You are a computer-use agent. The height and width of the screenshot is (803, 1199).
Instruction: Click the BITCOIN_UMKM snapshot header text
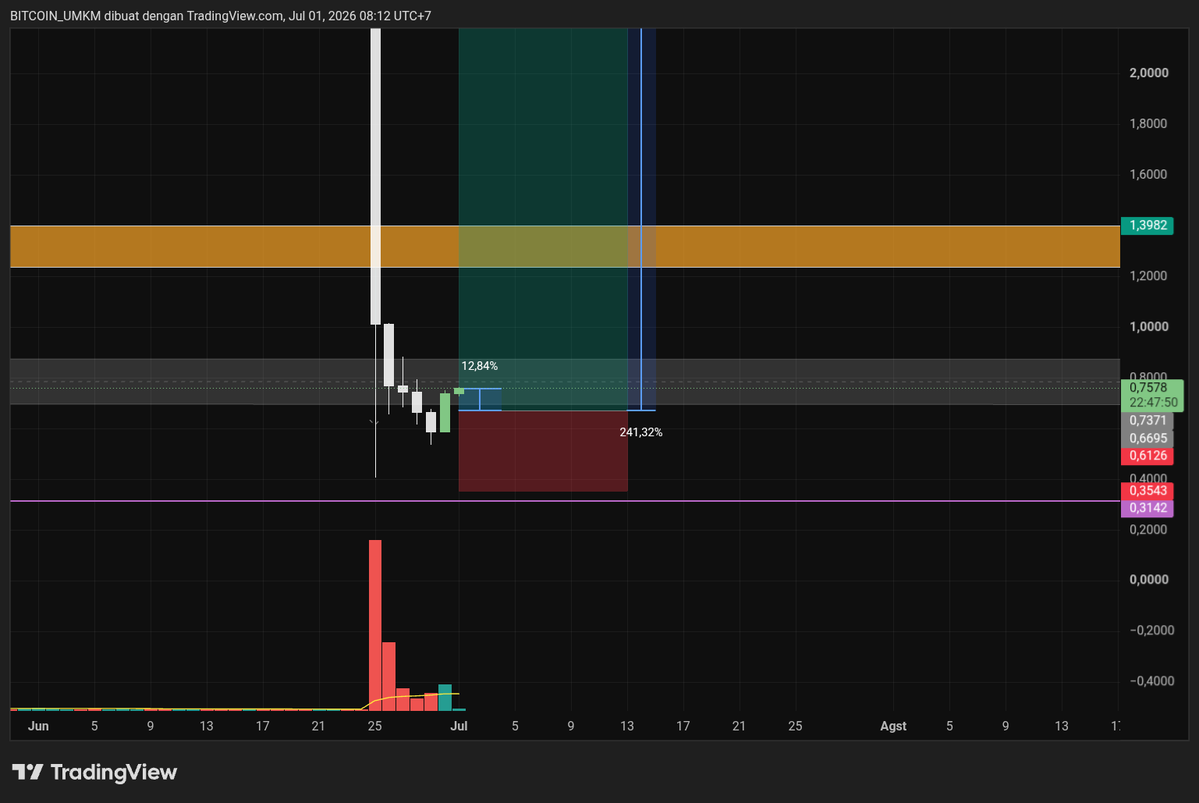[220, 15]
